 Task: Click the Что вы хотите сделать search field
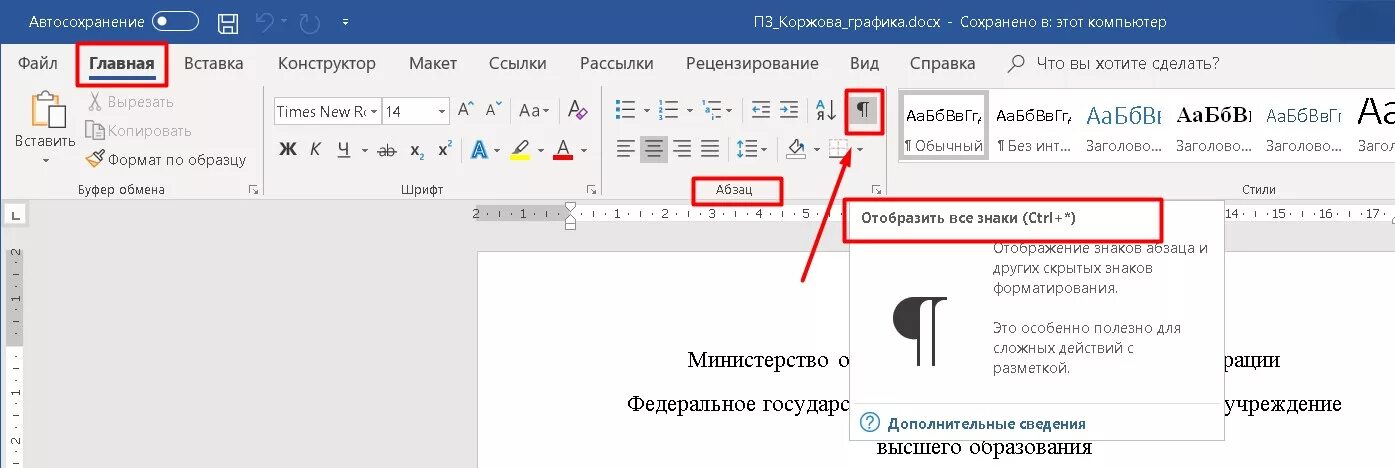(1113, 63)
